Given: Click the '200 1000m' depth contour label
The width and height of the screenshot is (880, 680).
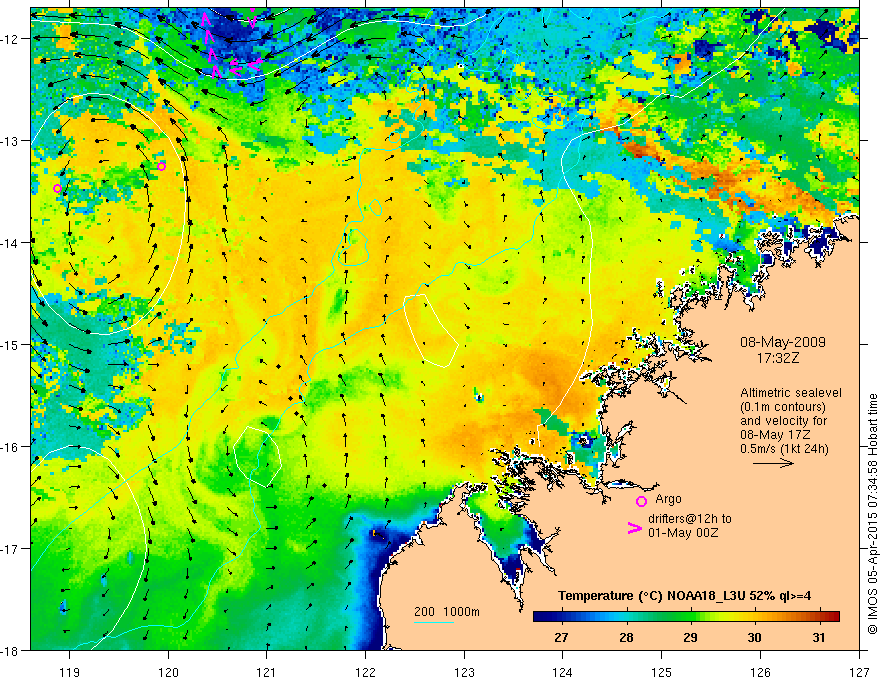Looking at the screenshot, I should pos(447,612).
